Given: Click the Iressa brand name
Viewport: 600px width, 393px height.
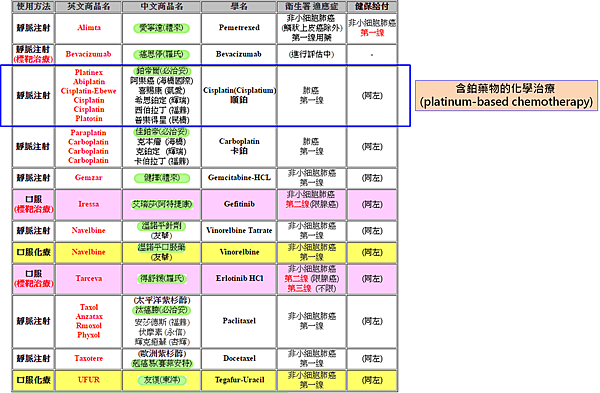Looking at the screenshot, I should 89,204.
